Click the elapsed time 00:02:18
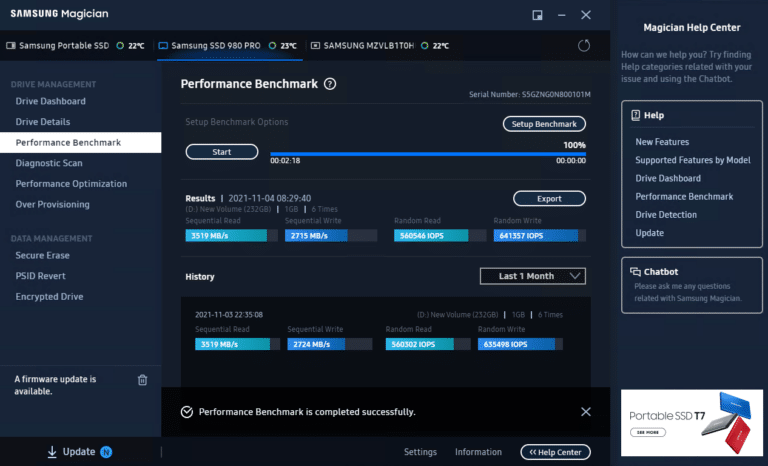The width and height of the screenshot is (768, 466). (x=285, y=161)
